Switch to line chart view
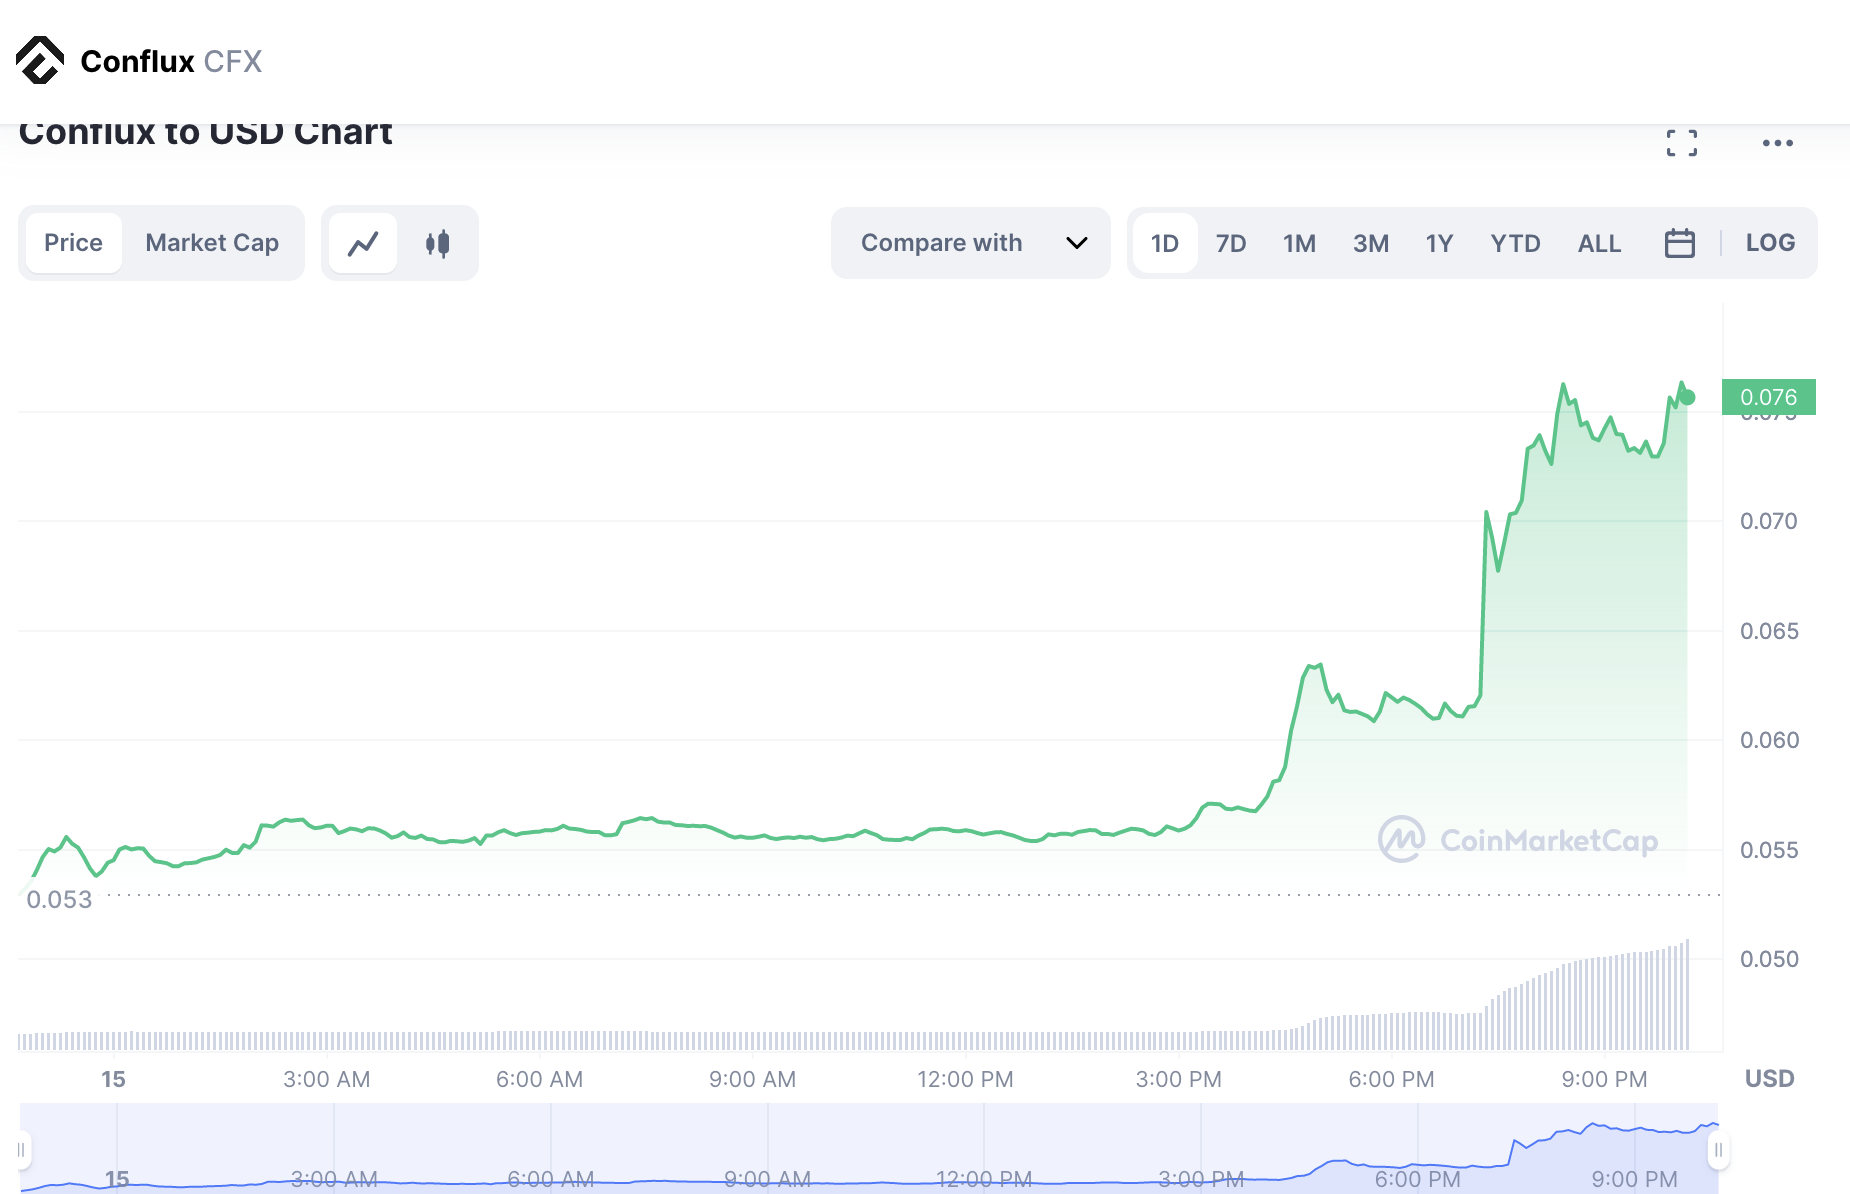 point(363,243)
